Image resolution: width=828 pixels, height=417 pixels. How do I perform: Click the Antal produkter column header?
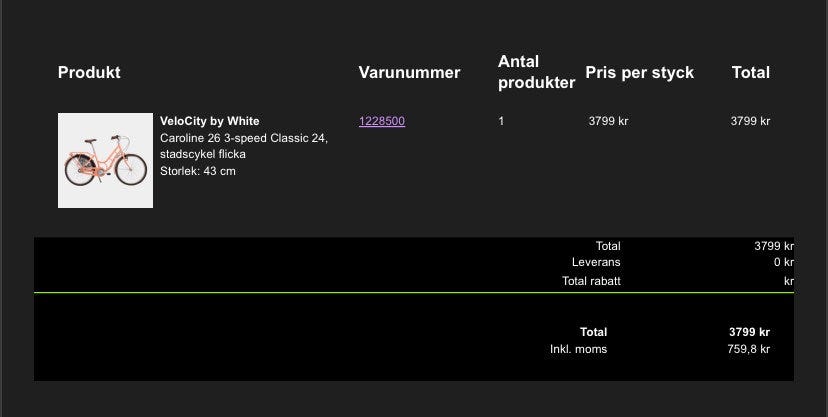[536, 72]
